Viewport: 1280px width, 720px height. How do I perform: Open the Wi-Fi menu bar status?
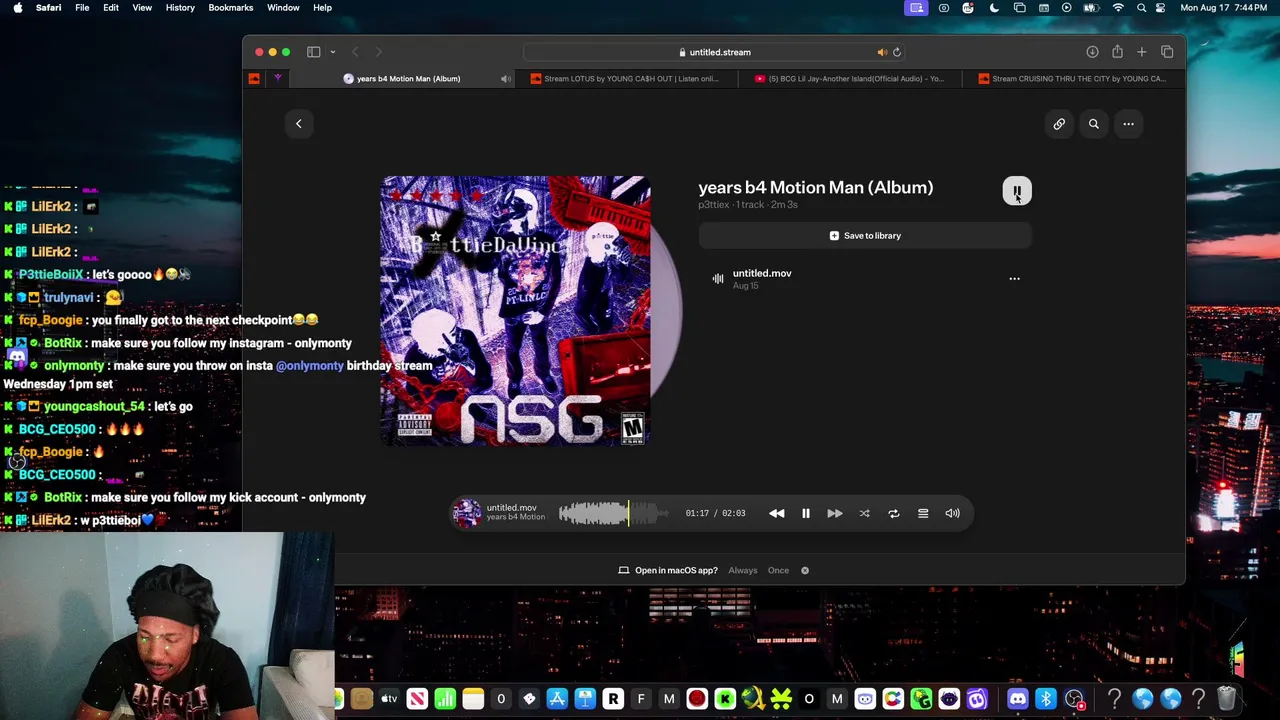[x=1118, y=8]
